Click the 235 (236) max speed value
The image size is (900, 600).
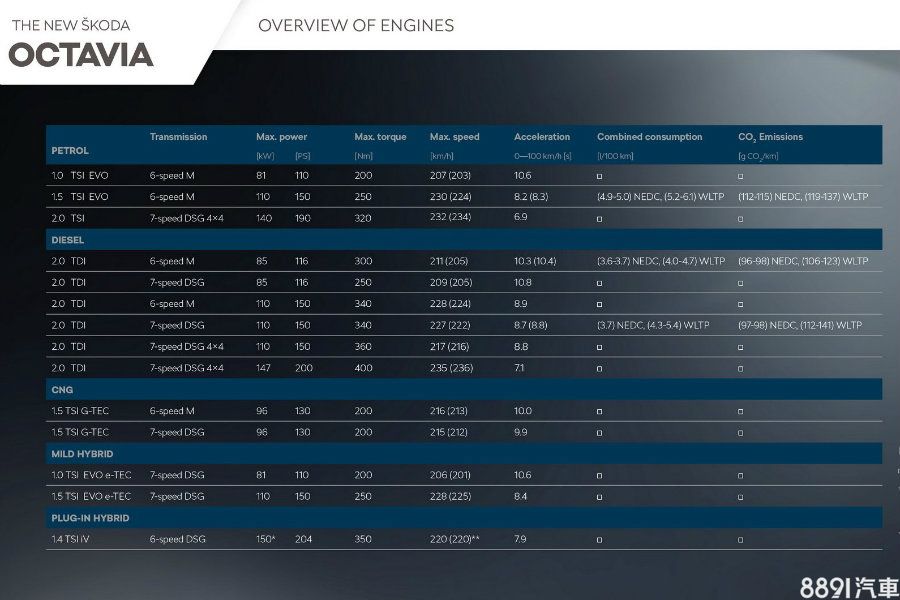450,368
